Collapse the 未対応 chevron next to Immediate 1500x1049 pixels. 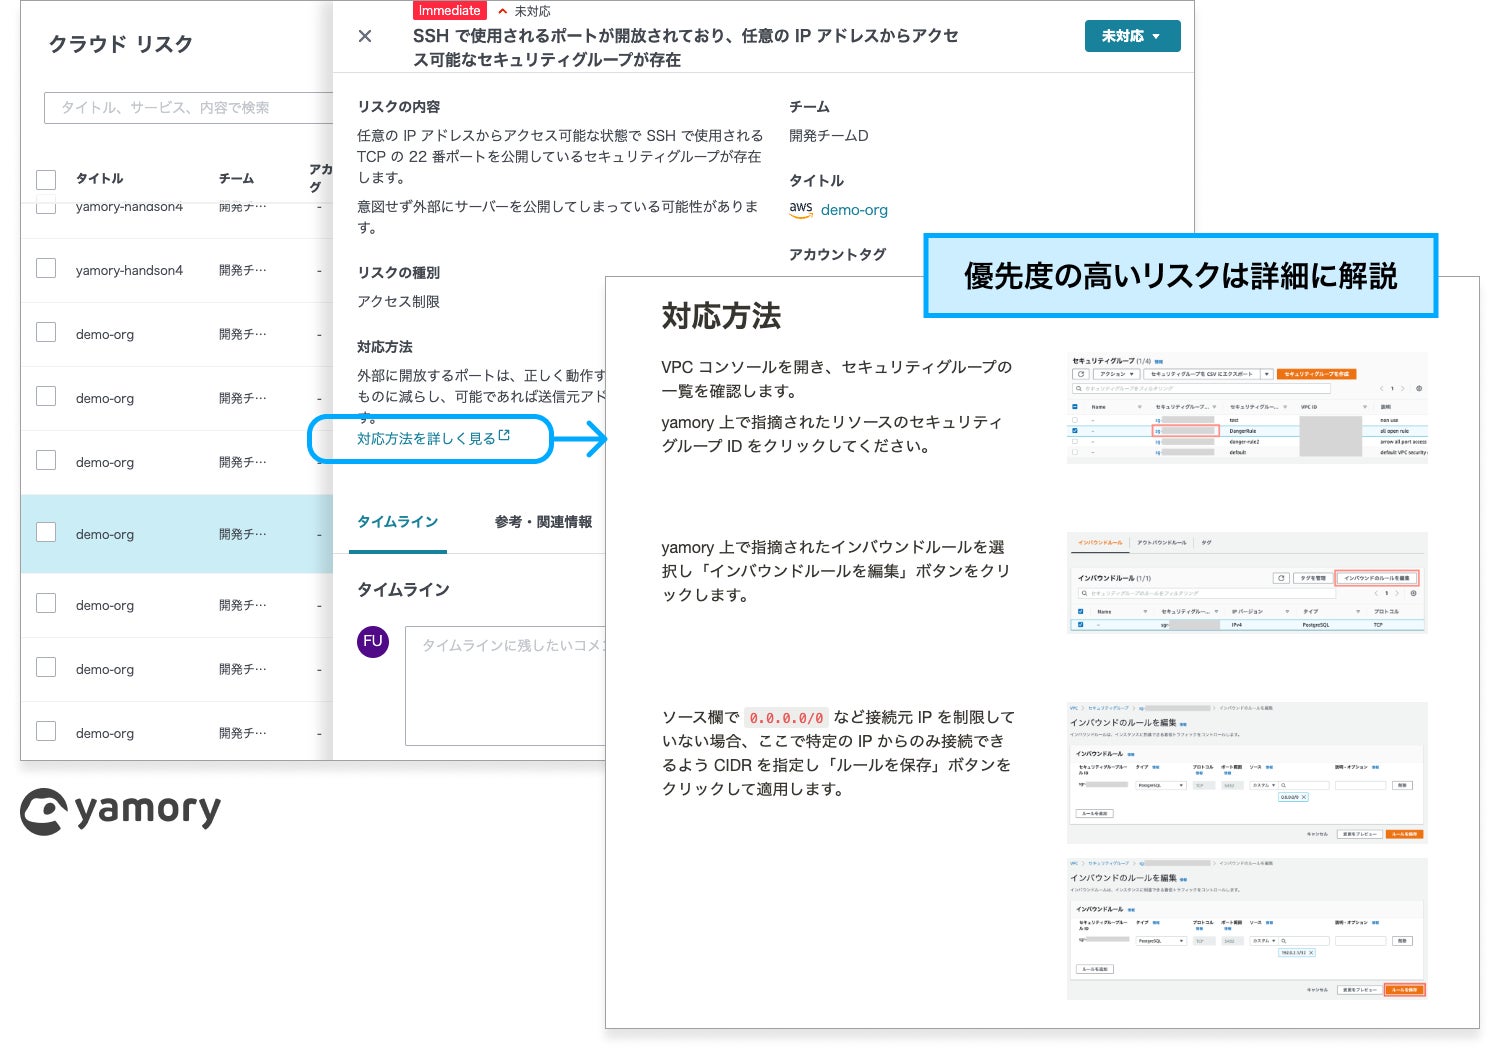click(503, 11)
